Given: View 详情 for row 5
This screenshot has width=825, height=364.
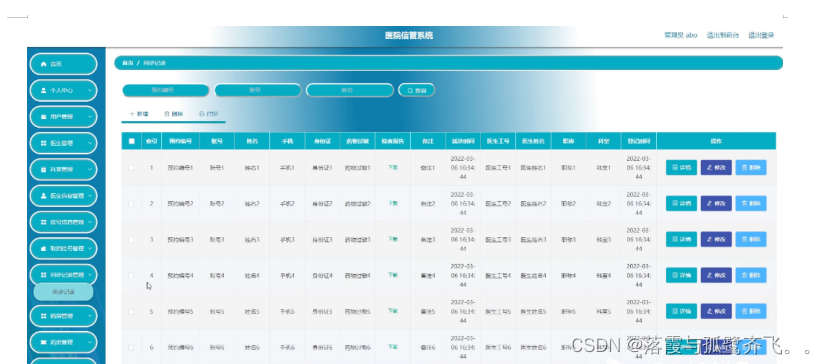Looking at the screenshot, I should point(681,311).
